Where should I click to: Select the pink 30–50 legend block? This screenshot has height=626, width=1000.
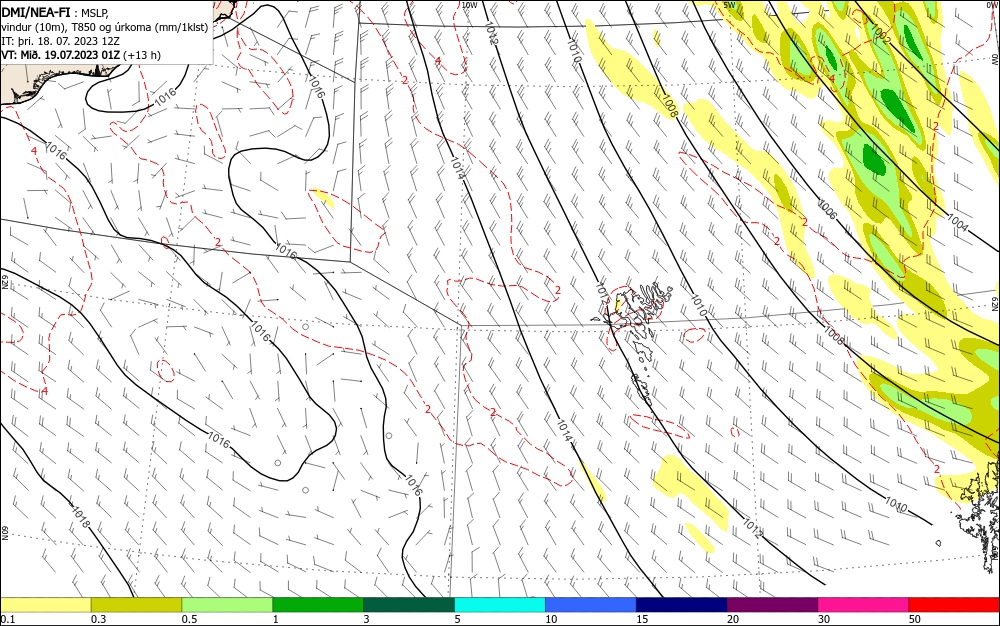point(864,605)
